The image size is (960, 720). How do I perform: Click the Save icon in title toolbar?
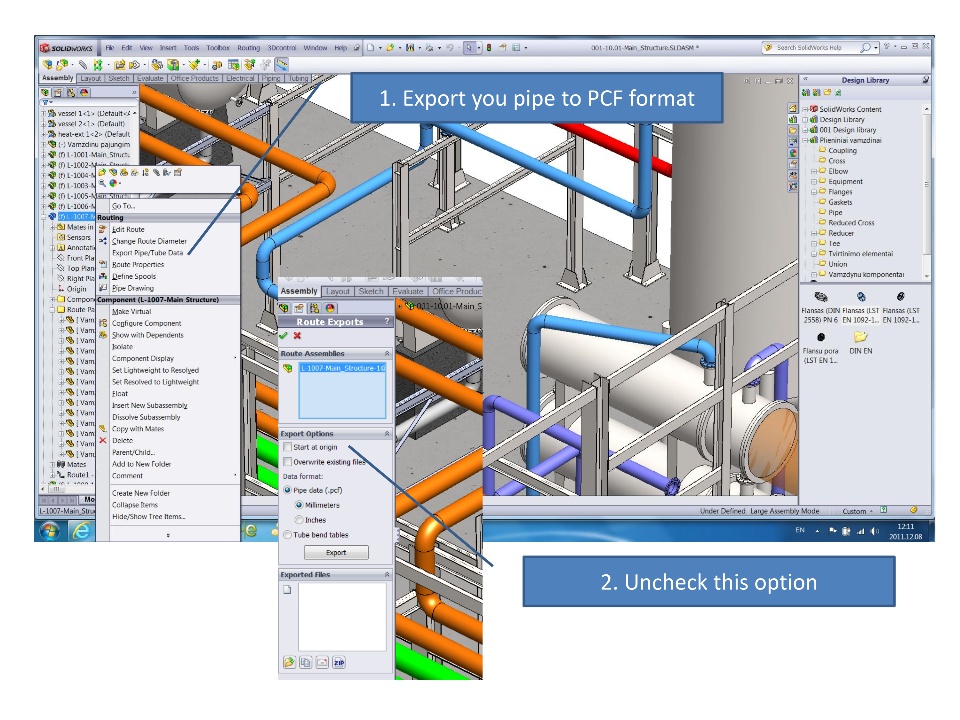[410, 48]
